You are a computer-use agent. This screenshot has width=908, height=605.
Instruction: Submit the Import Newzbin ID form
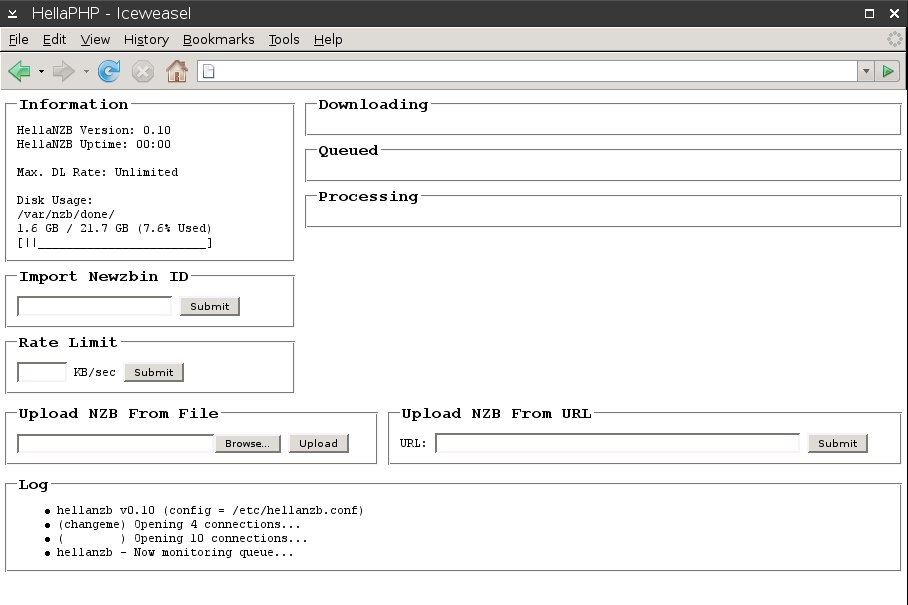point(210,306)
